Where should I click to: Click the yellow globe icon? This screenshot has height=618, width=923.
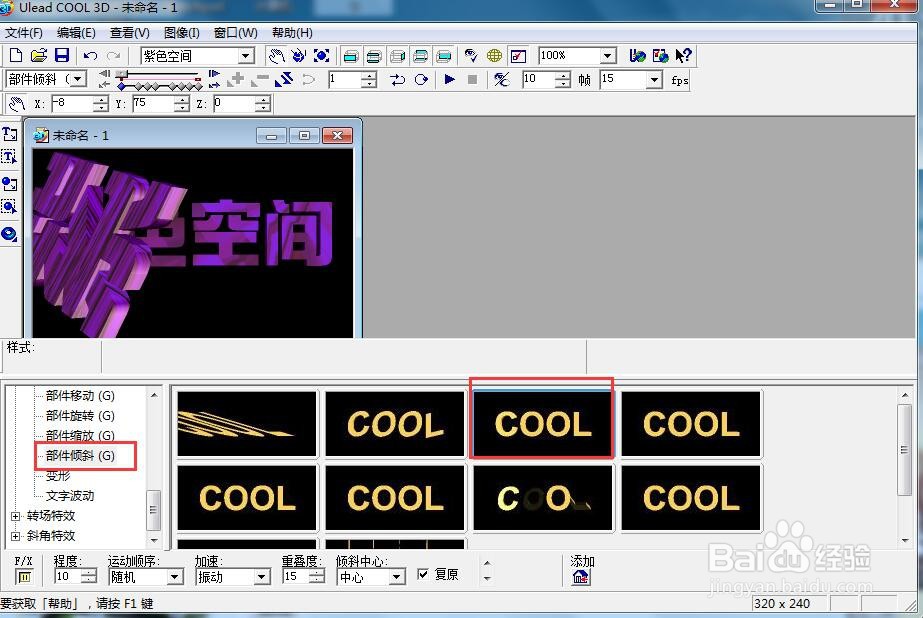[x=494, y=56]
